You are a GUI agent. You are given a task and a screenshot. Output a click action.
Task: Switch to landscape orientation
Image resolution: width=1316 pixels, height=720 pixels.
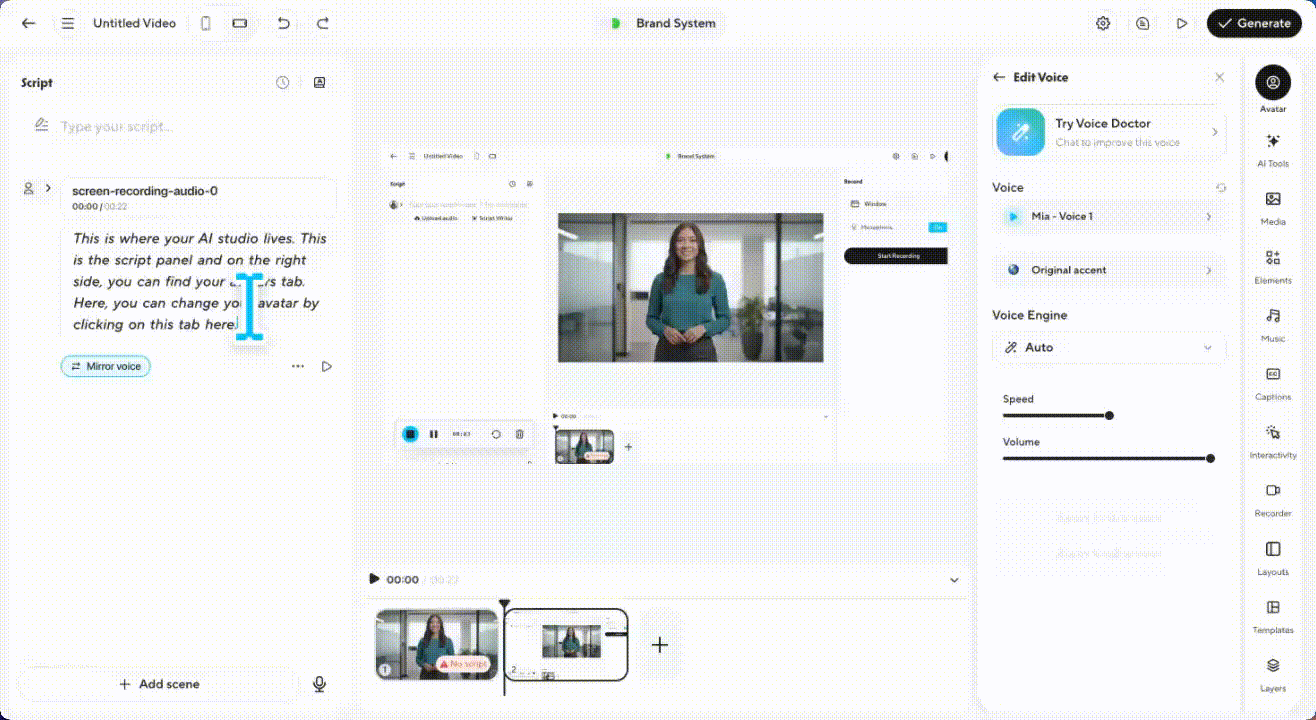click(240, 23)
